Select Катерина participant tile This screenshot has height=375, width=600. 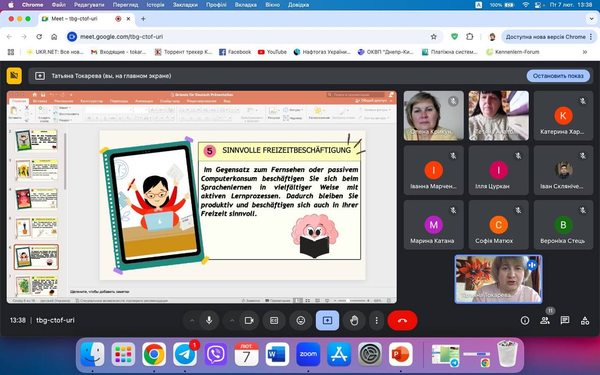[x=563, y=116]
